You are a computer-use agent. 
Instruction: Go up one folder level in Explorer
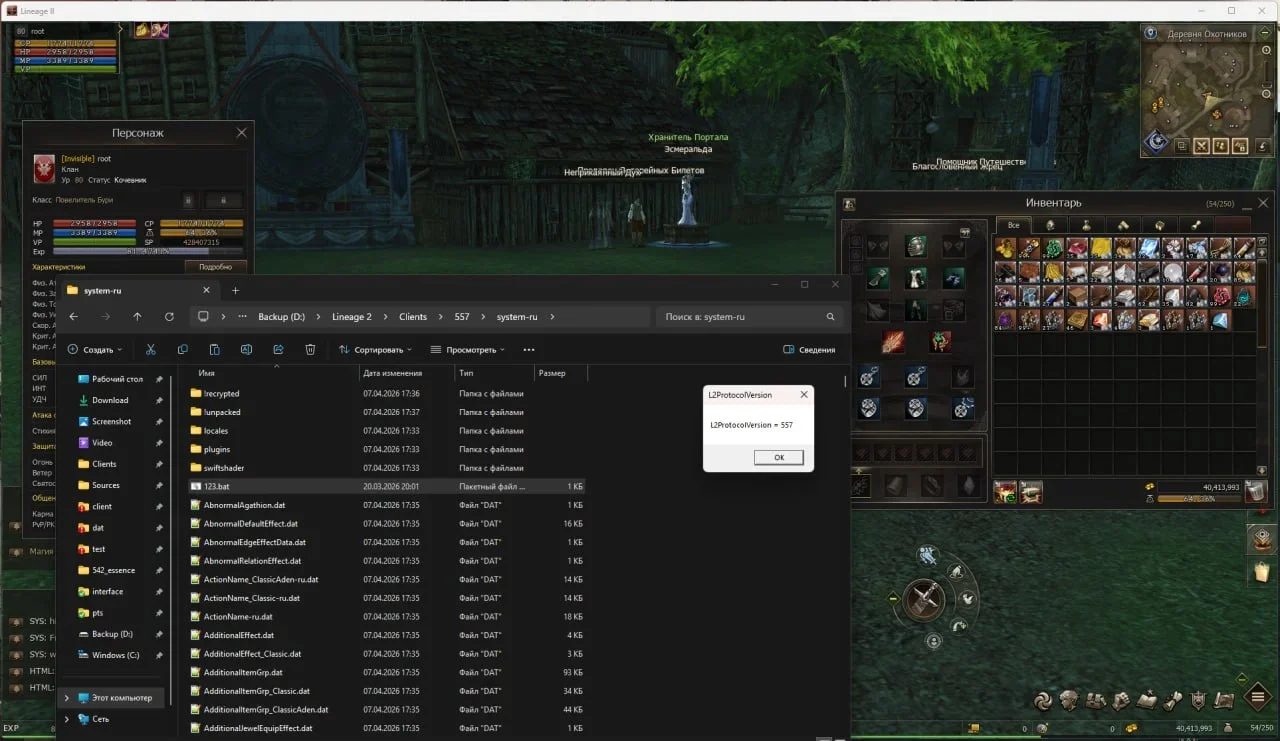(137, 317)
